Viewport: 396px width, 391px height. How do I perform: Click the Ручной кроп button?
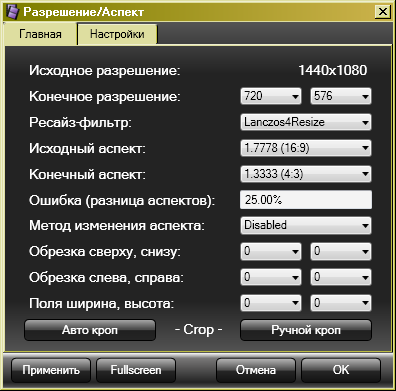tap(306, 330)
